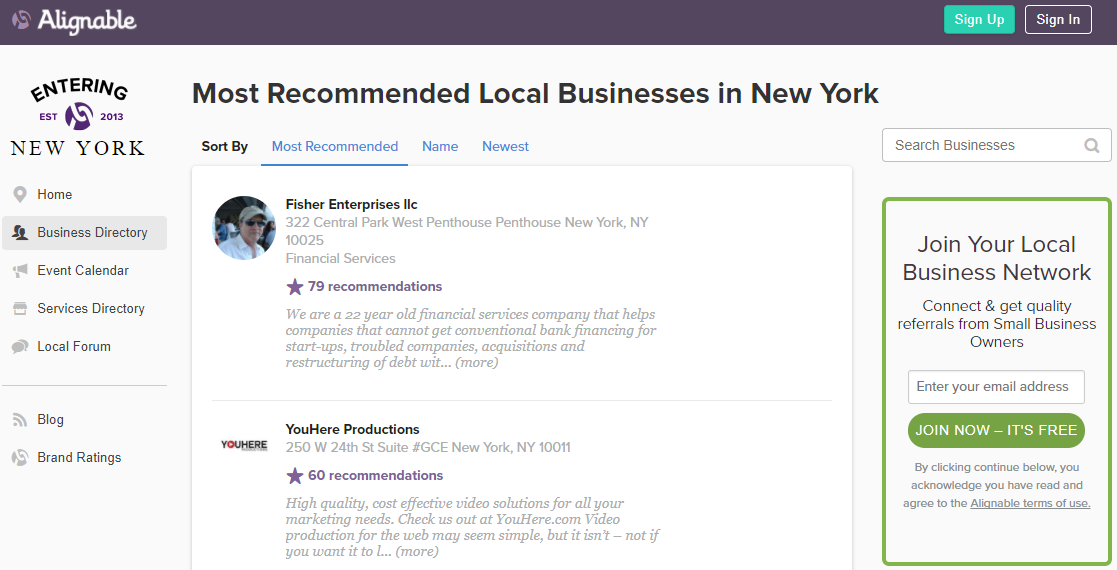Open the Alignable terms of use link
Screen dimensions: 1117x570
click(x=1030, y=503)
